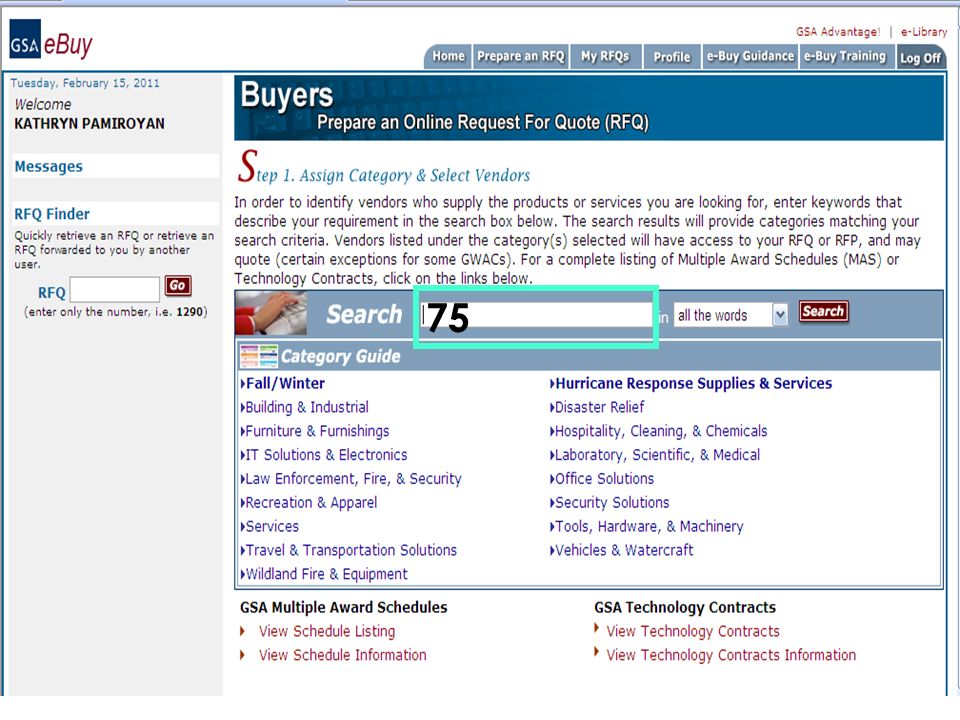Open the 'all the words' dropdown
Image resolution: width=960 pixels, height=720 pixels.
tap(730, 315)
